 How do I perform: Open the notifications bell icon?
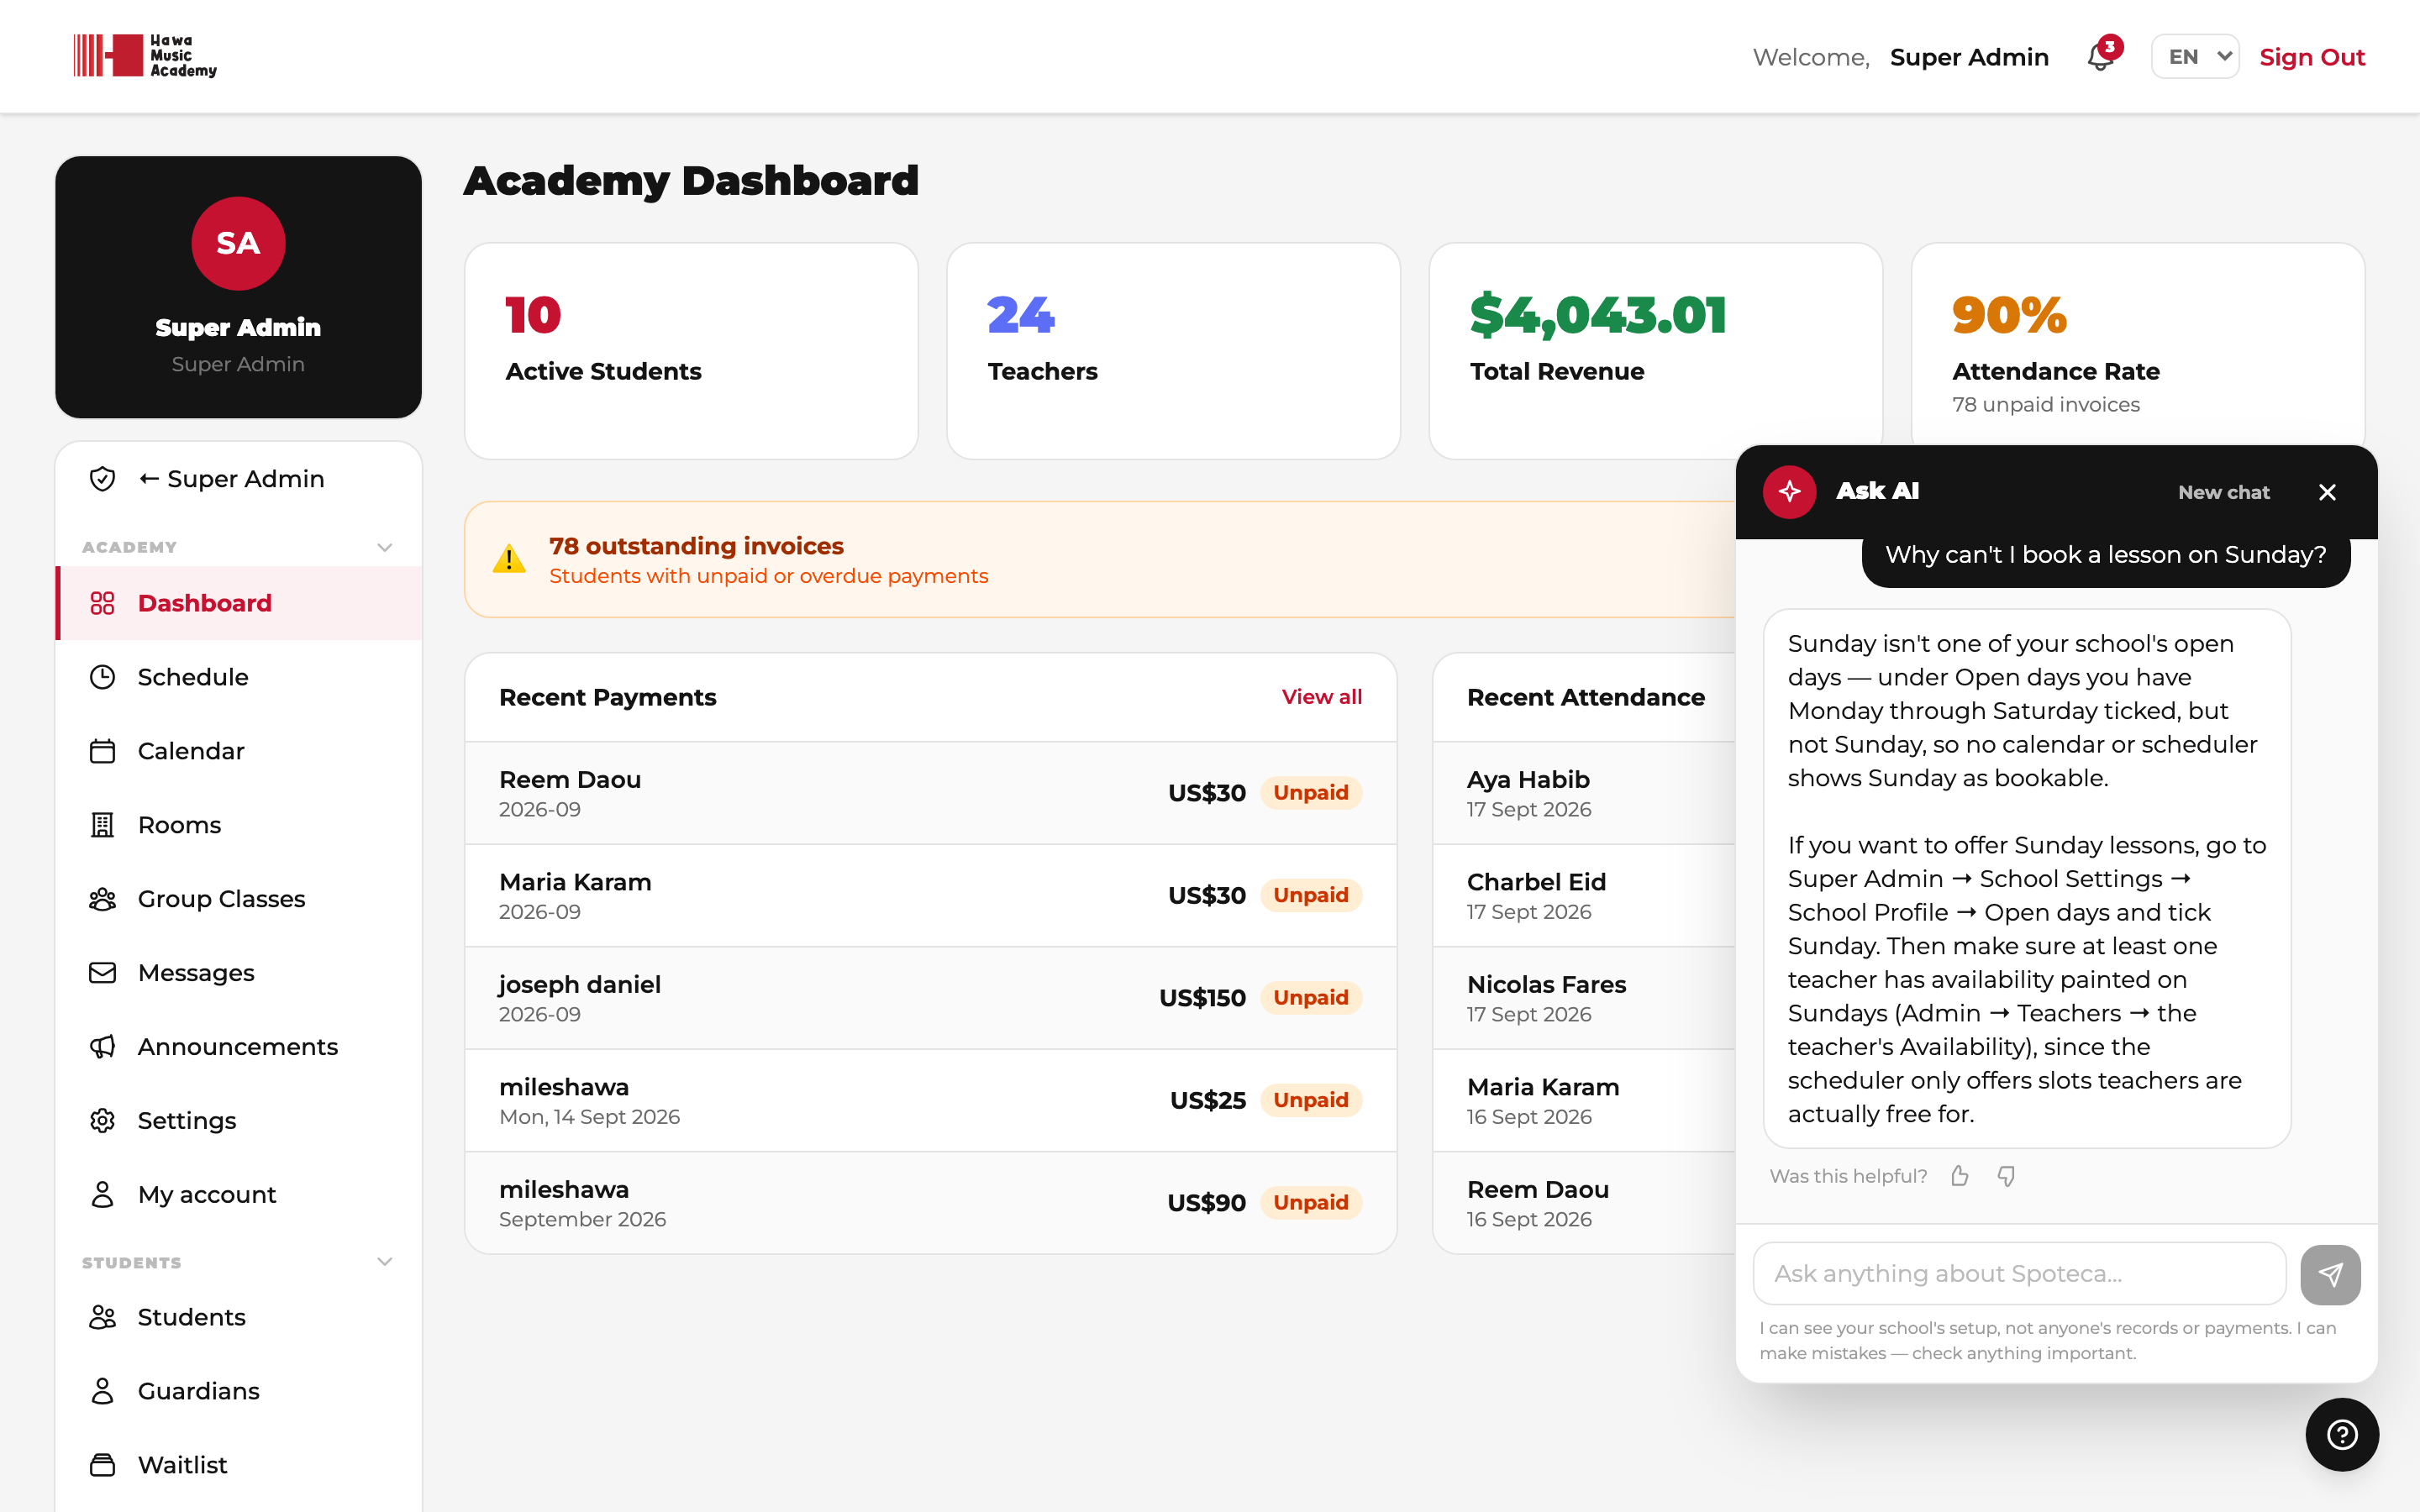point(2100,57)
